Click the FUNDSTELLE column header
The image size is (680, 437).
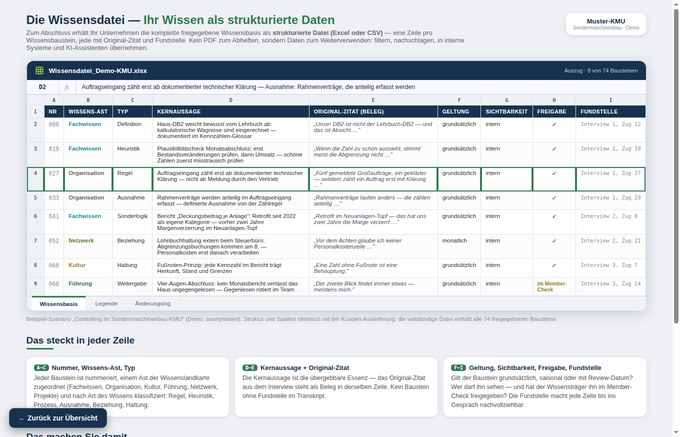(611, 111)
